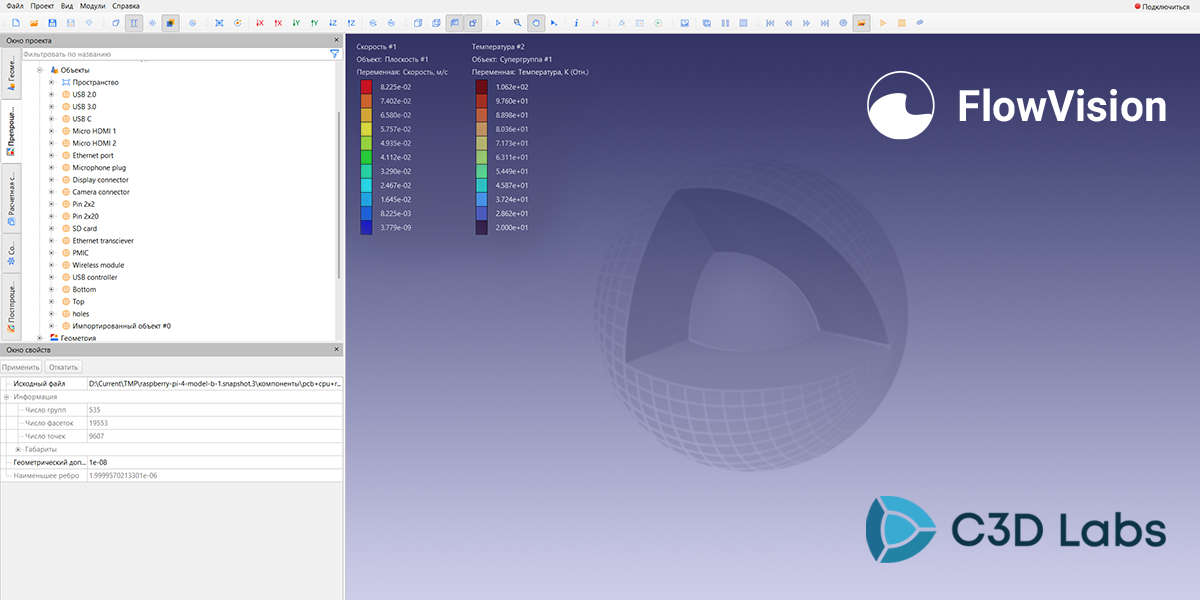Click the red 8.225e-02 velocity legend swatch
This screenshot has width=1200, height=600.
click(366, 87)
